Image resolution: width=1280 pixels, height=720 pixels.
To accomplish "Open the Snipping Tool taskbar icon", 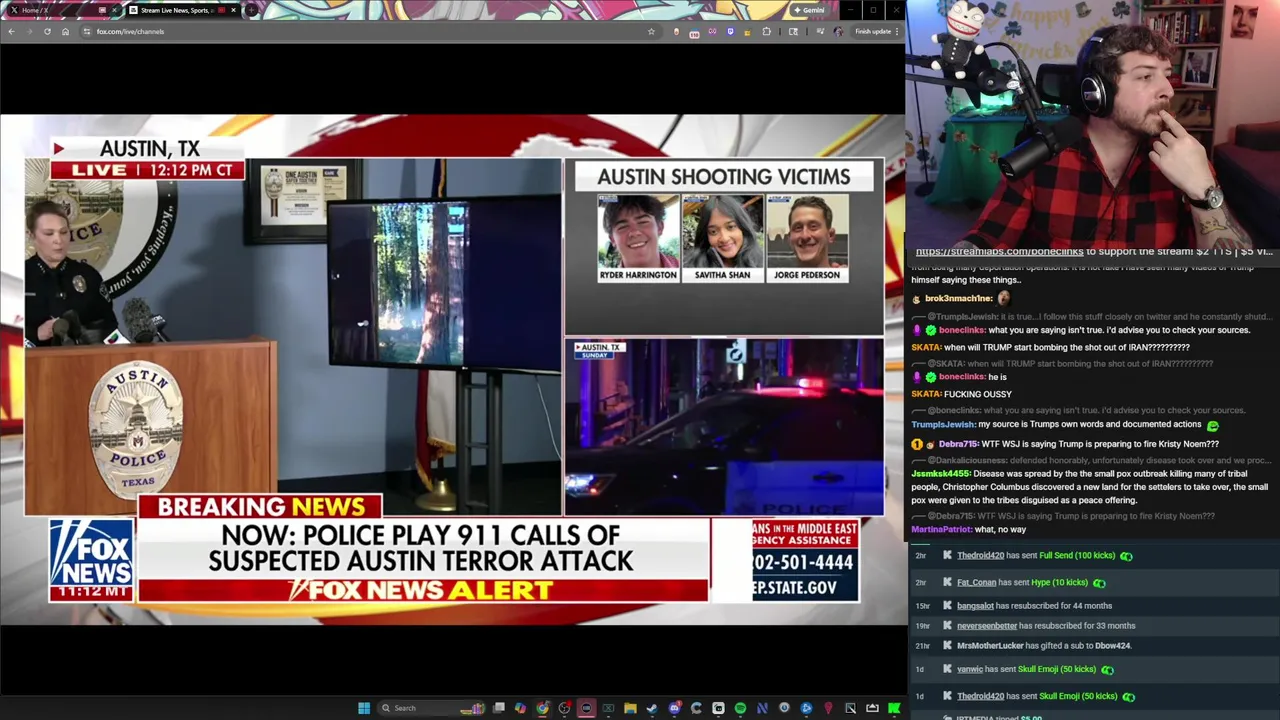I will click(x=850, y=708).
